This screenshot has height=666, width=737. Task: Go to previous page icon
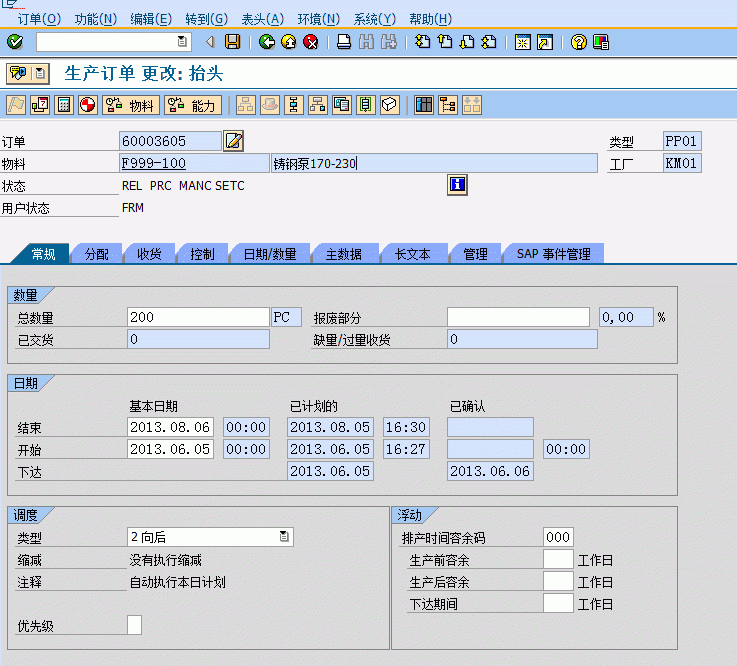tap(445, 42)
